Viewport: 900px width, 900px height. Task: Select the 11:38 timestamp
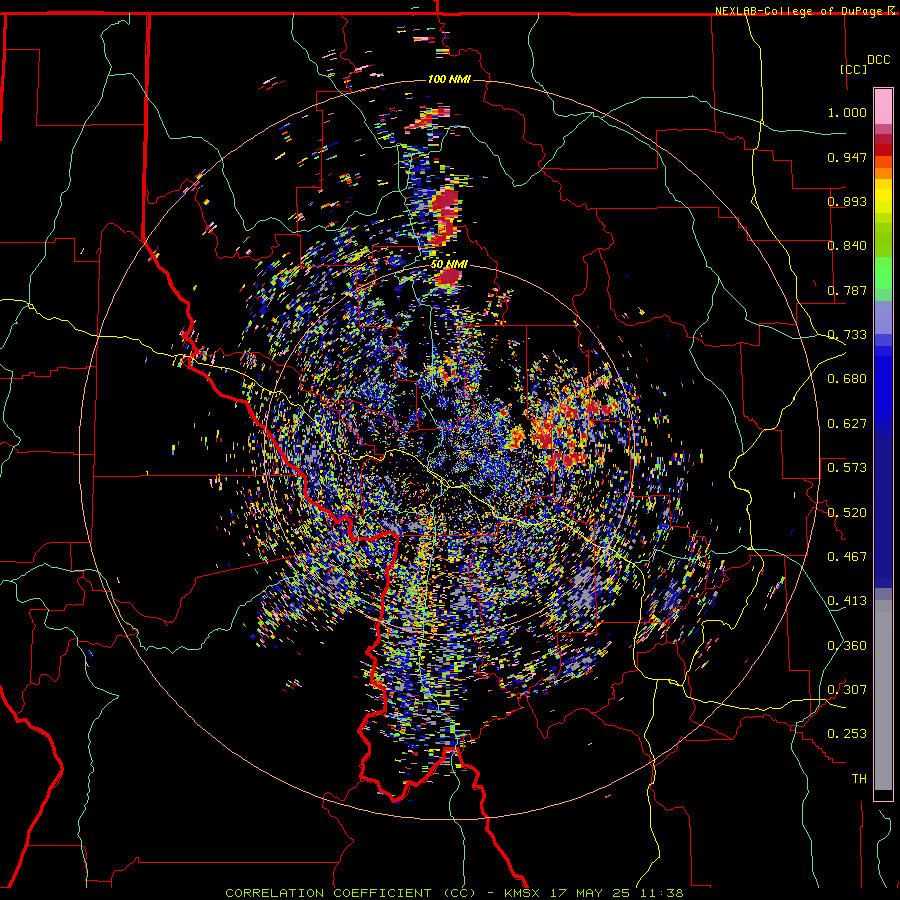tap(661, 893)
